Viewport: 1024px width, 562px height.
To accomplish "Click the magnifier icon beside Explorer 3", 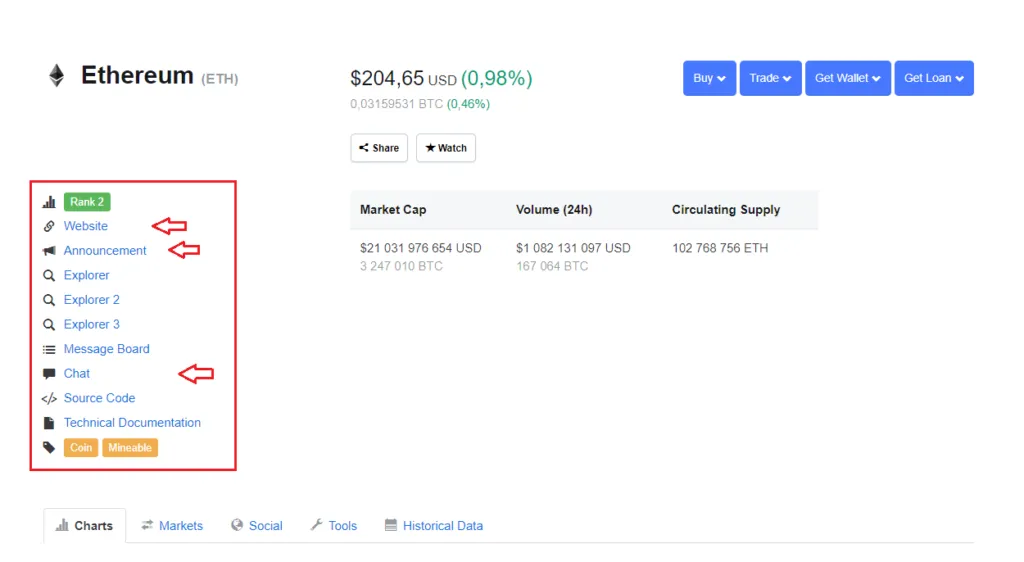I will [x=49, y=324].
